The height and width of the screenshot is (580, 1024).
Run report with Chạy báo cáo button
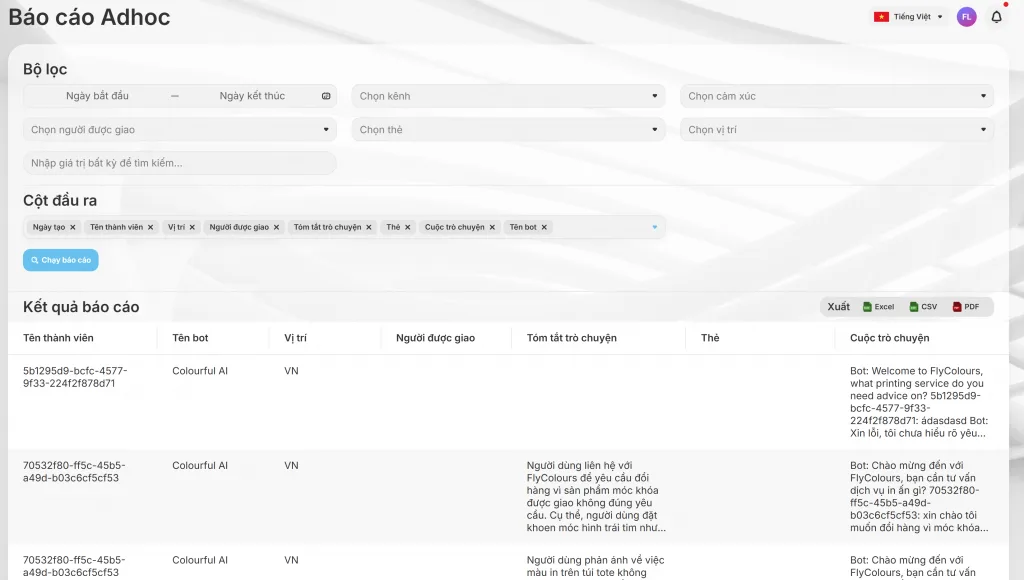[61, 260]
